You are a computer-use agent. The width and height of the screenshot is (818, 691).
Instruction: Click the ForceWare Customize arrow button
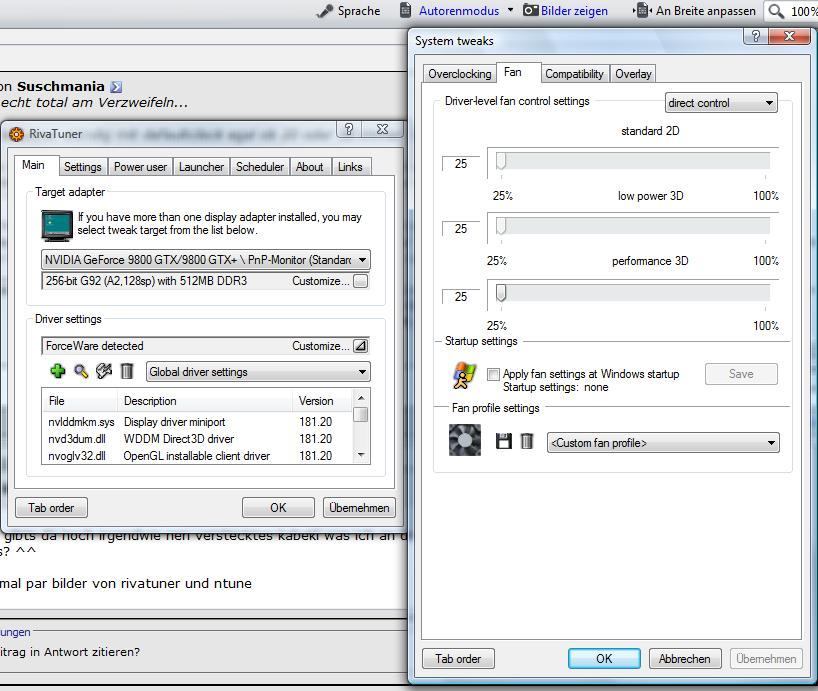360,346
